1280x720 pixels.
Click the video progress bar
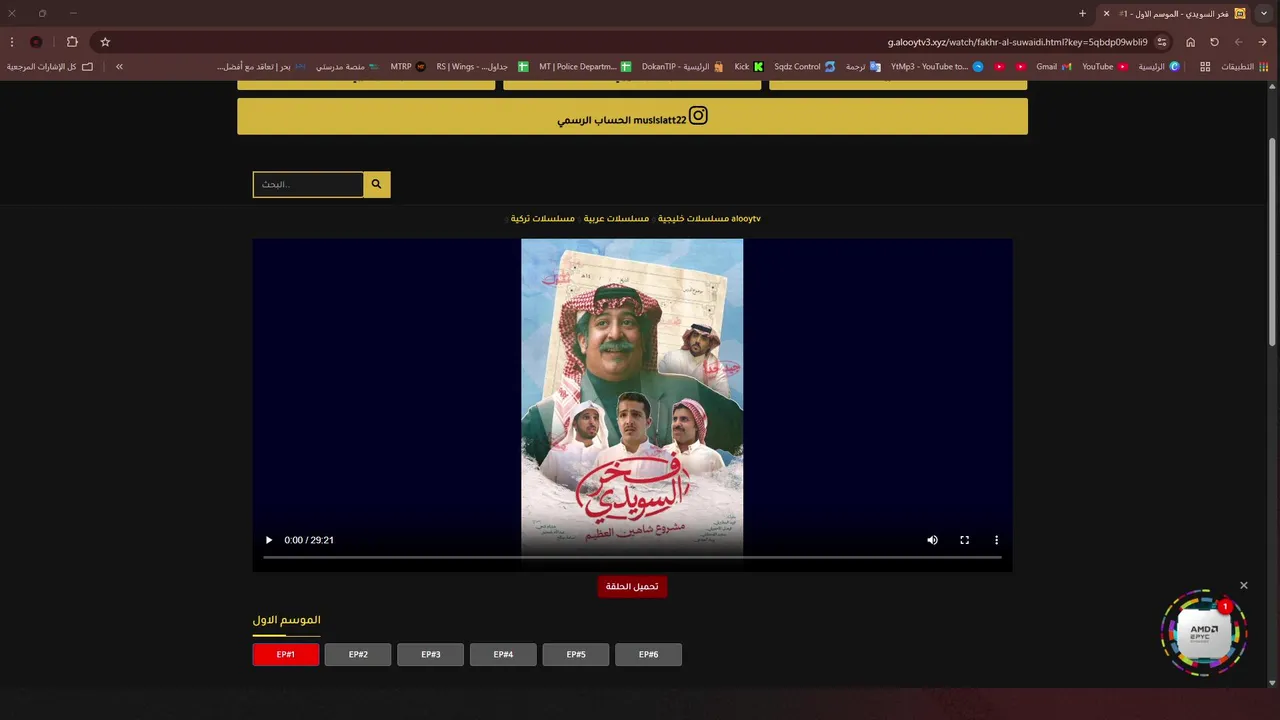[632, 557]
